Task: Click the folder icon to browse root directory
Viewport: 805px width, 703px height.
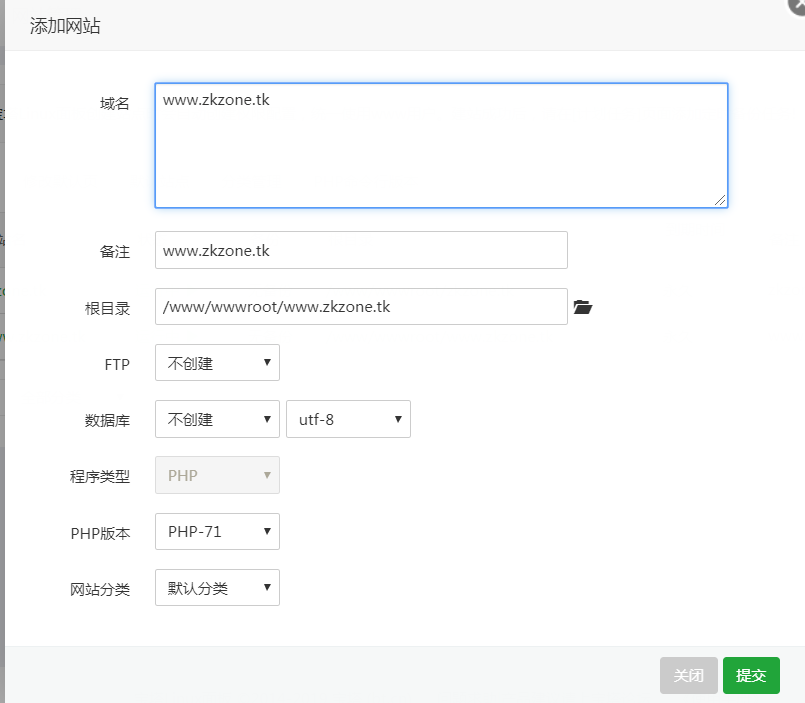Action: (x=583, y=307)
